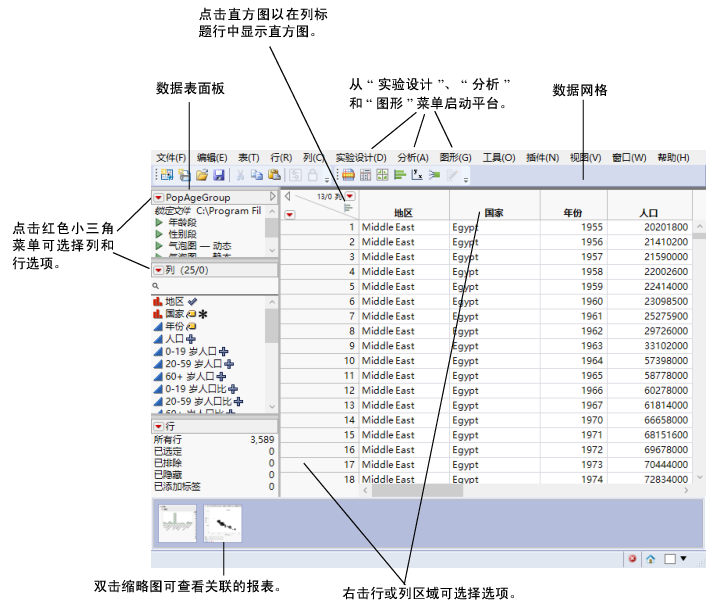Click the green four-quadrant graph icon
Viewport: 717px width, 611px height.
tap(382, 175)
